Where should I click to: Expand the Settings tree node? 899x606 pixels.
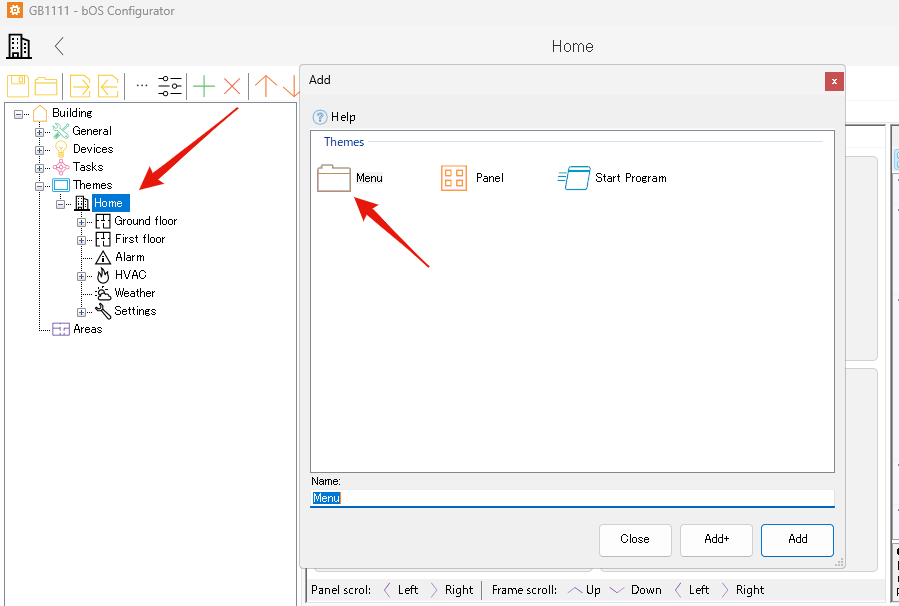[x=81, y=312]
